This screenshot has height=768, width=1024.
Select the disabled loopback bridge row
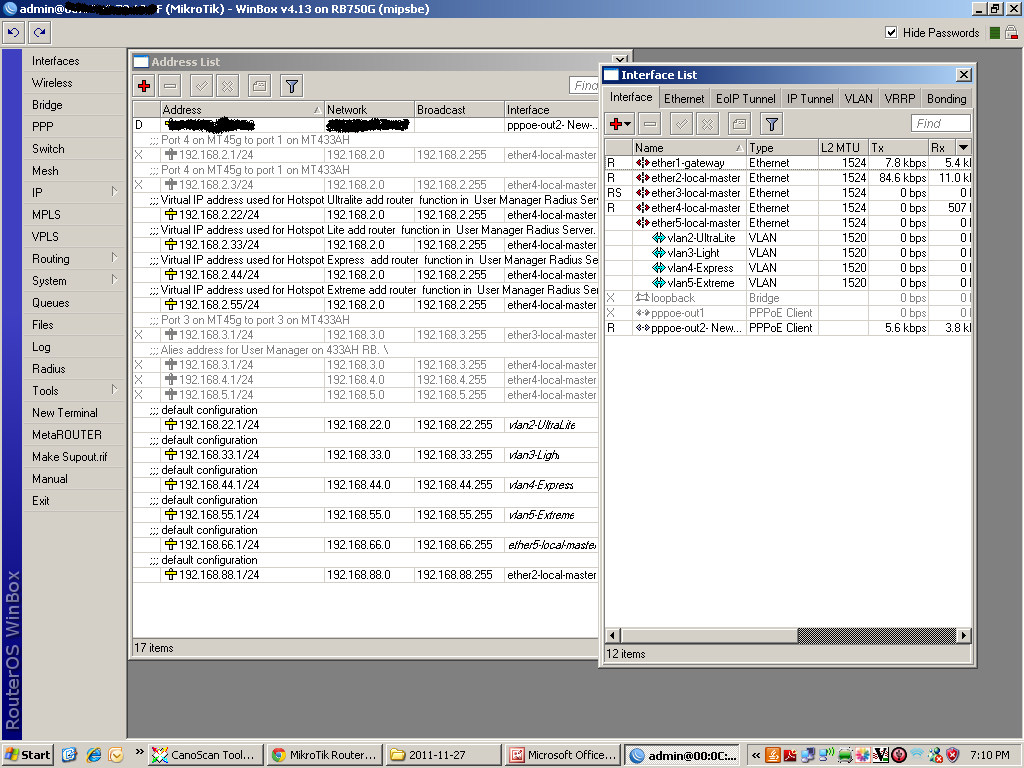[788, 298]
